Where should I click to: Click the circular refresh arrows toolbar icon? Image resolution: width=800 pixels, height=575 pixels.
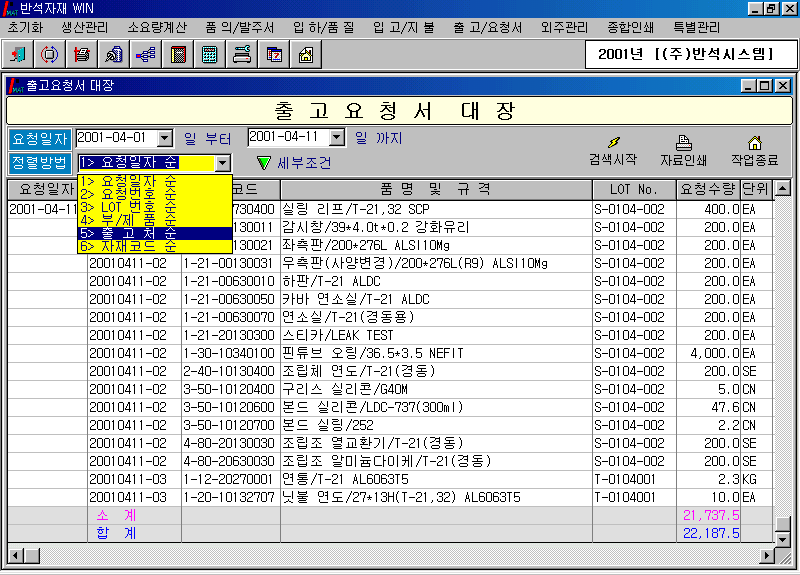coord(51,54)
